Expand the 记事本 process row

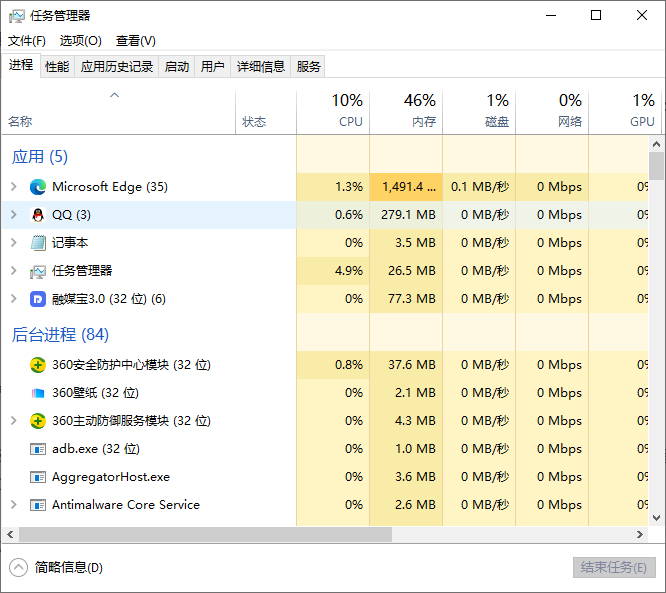coord(14,243)
